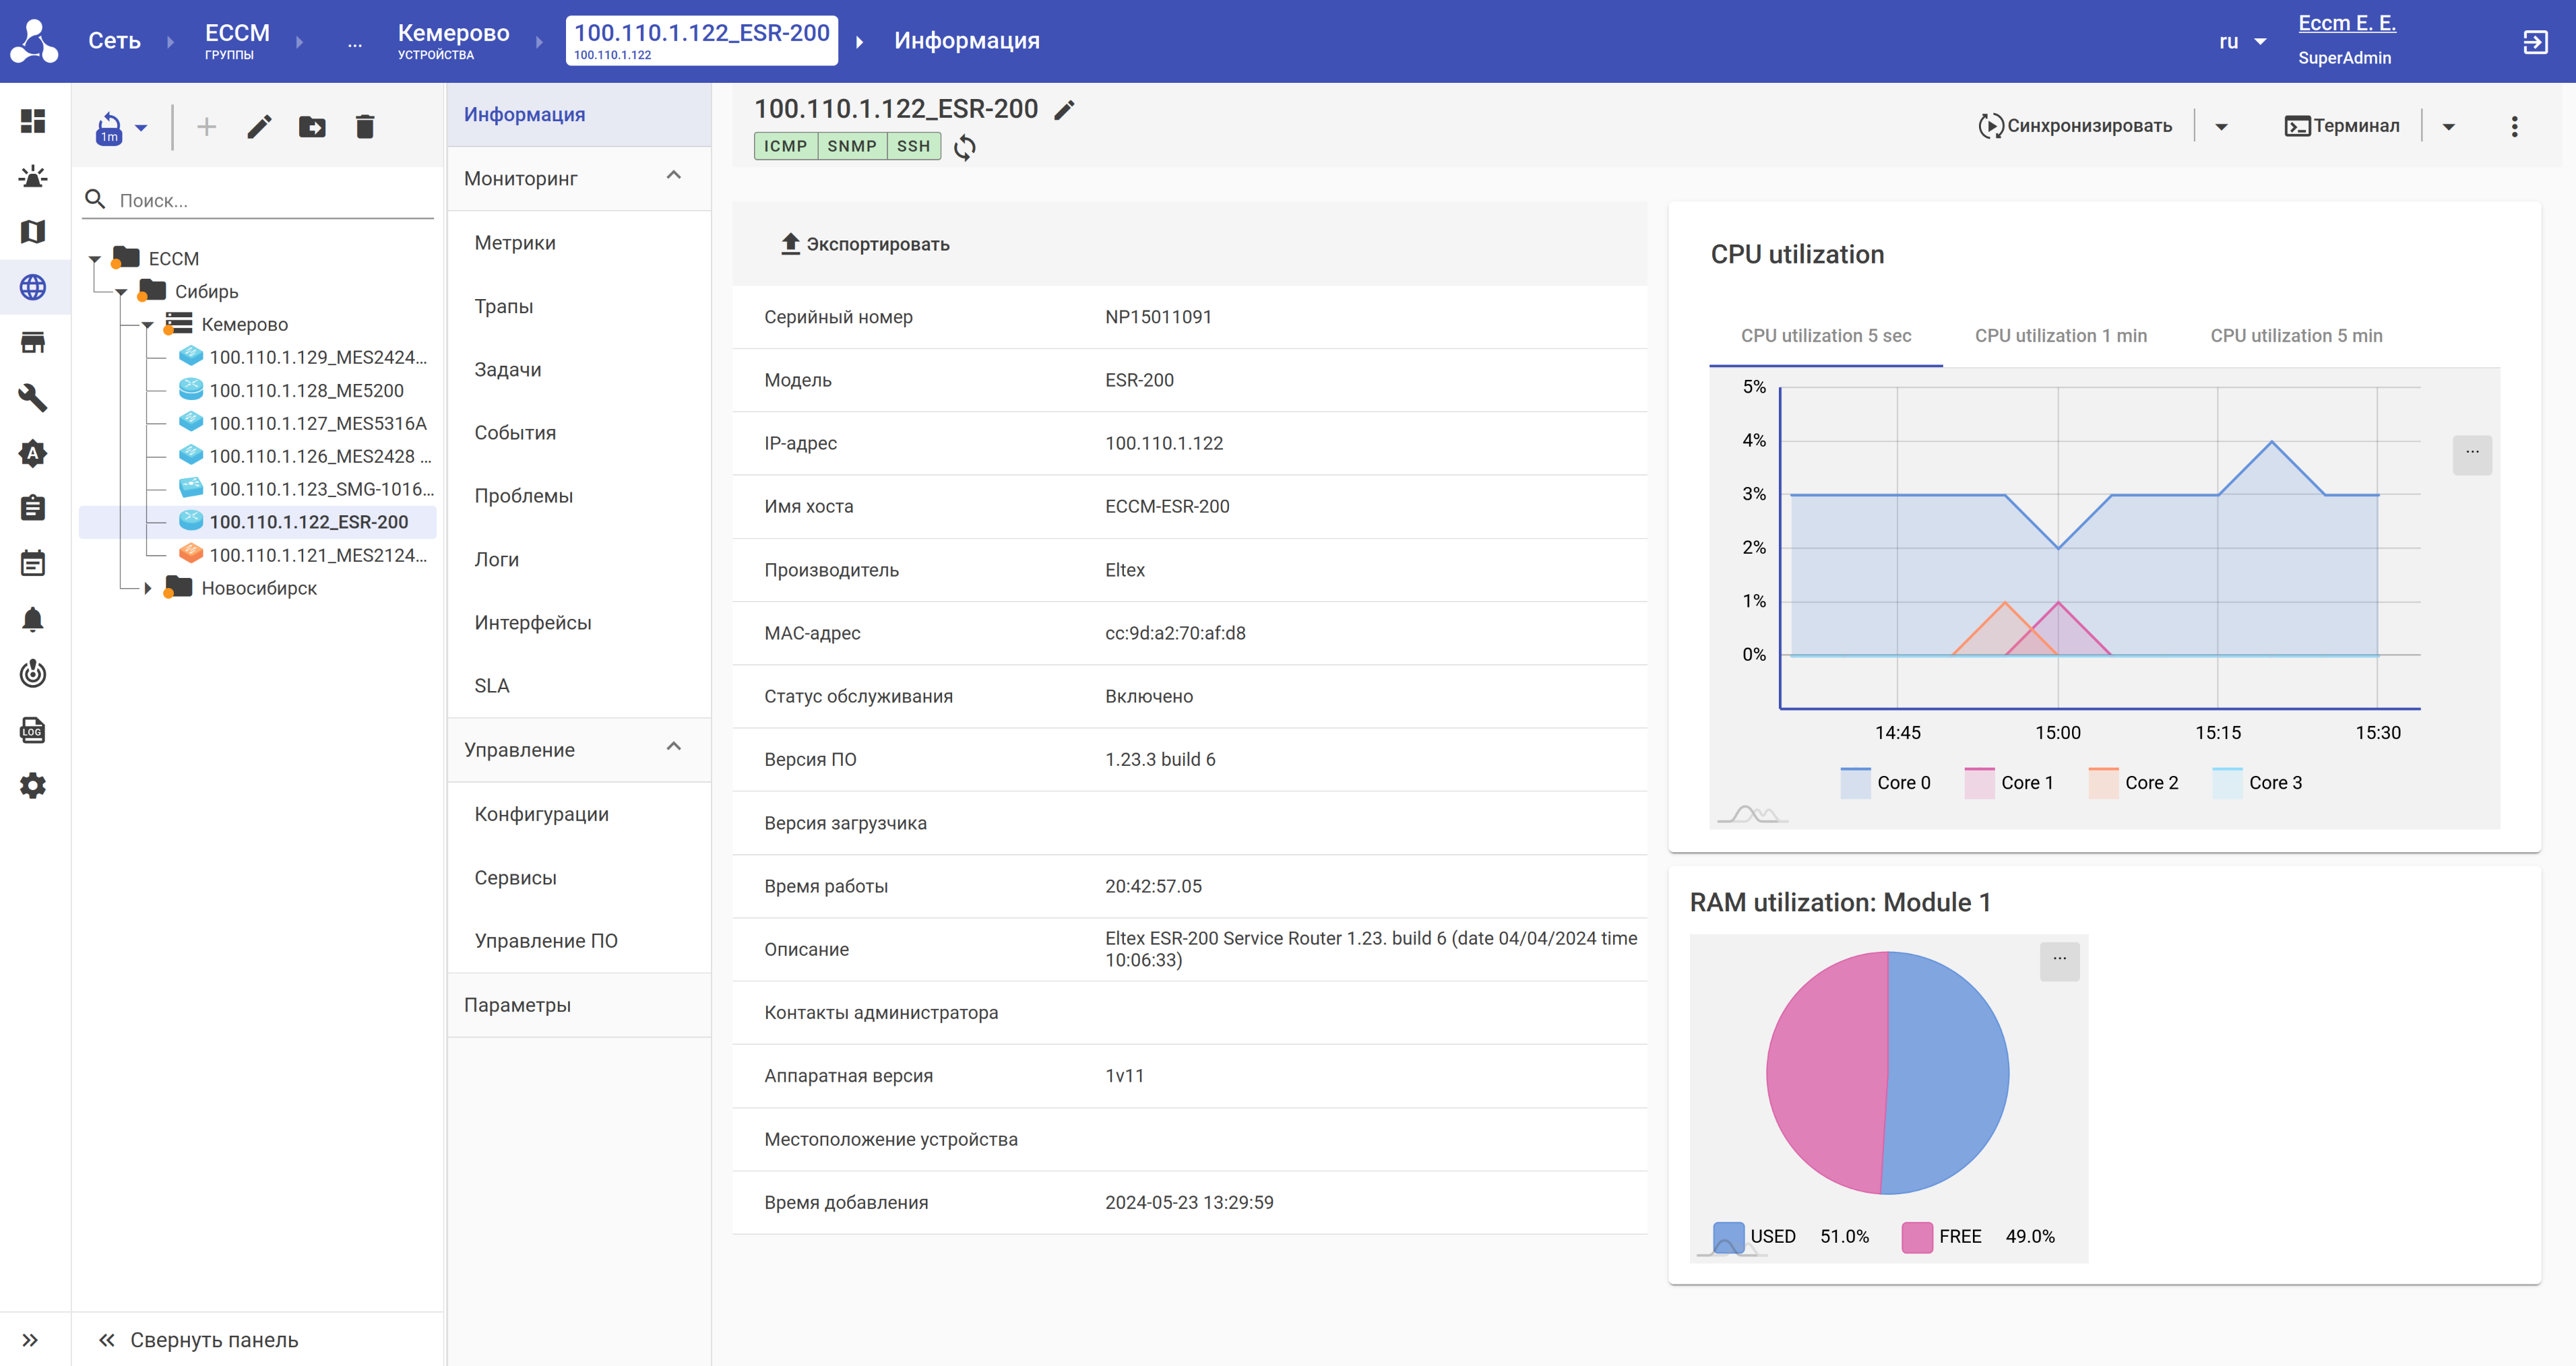Open the dashboard icon in left sidebar
The width and height of the screenshot is (2576, 1366).
[x=33, y=121]
